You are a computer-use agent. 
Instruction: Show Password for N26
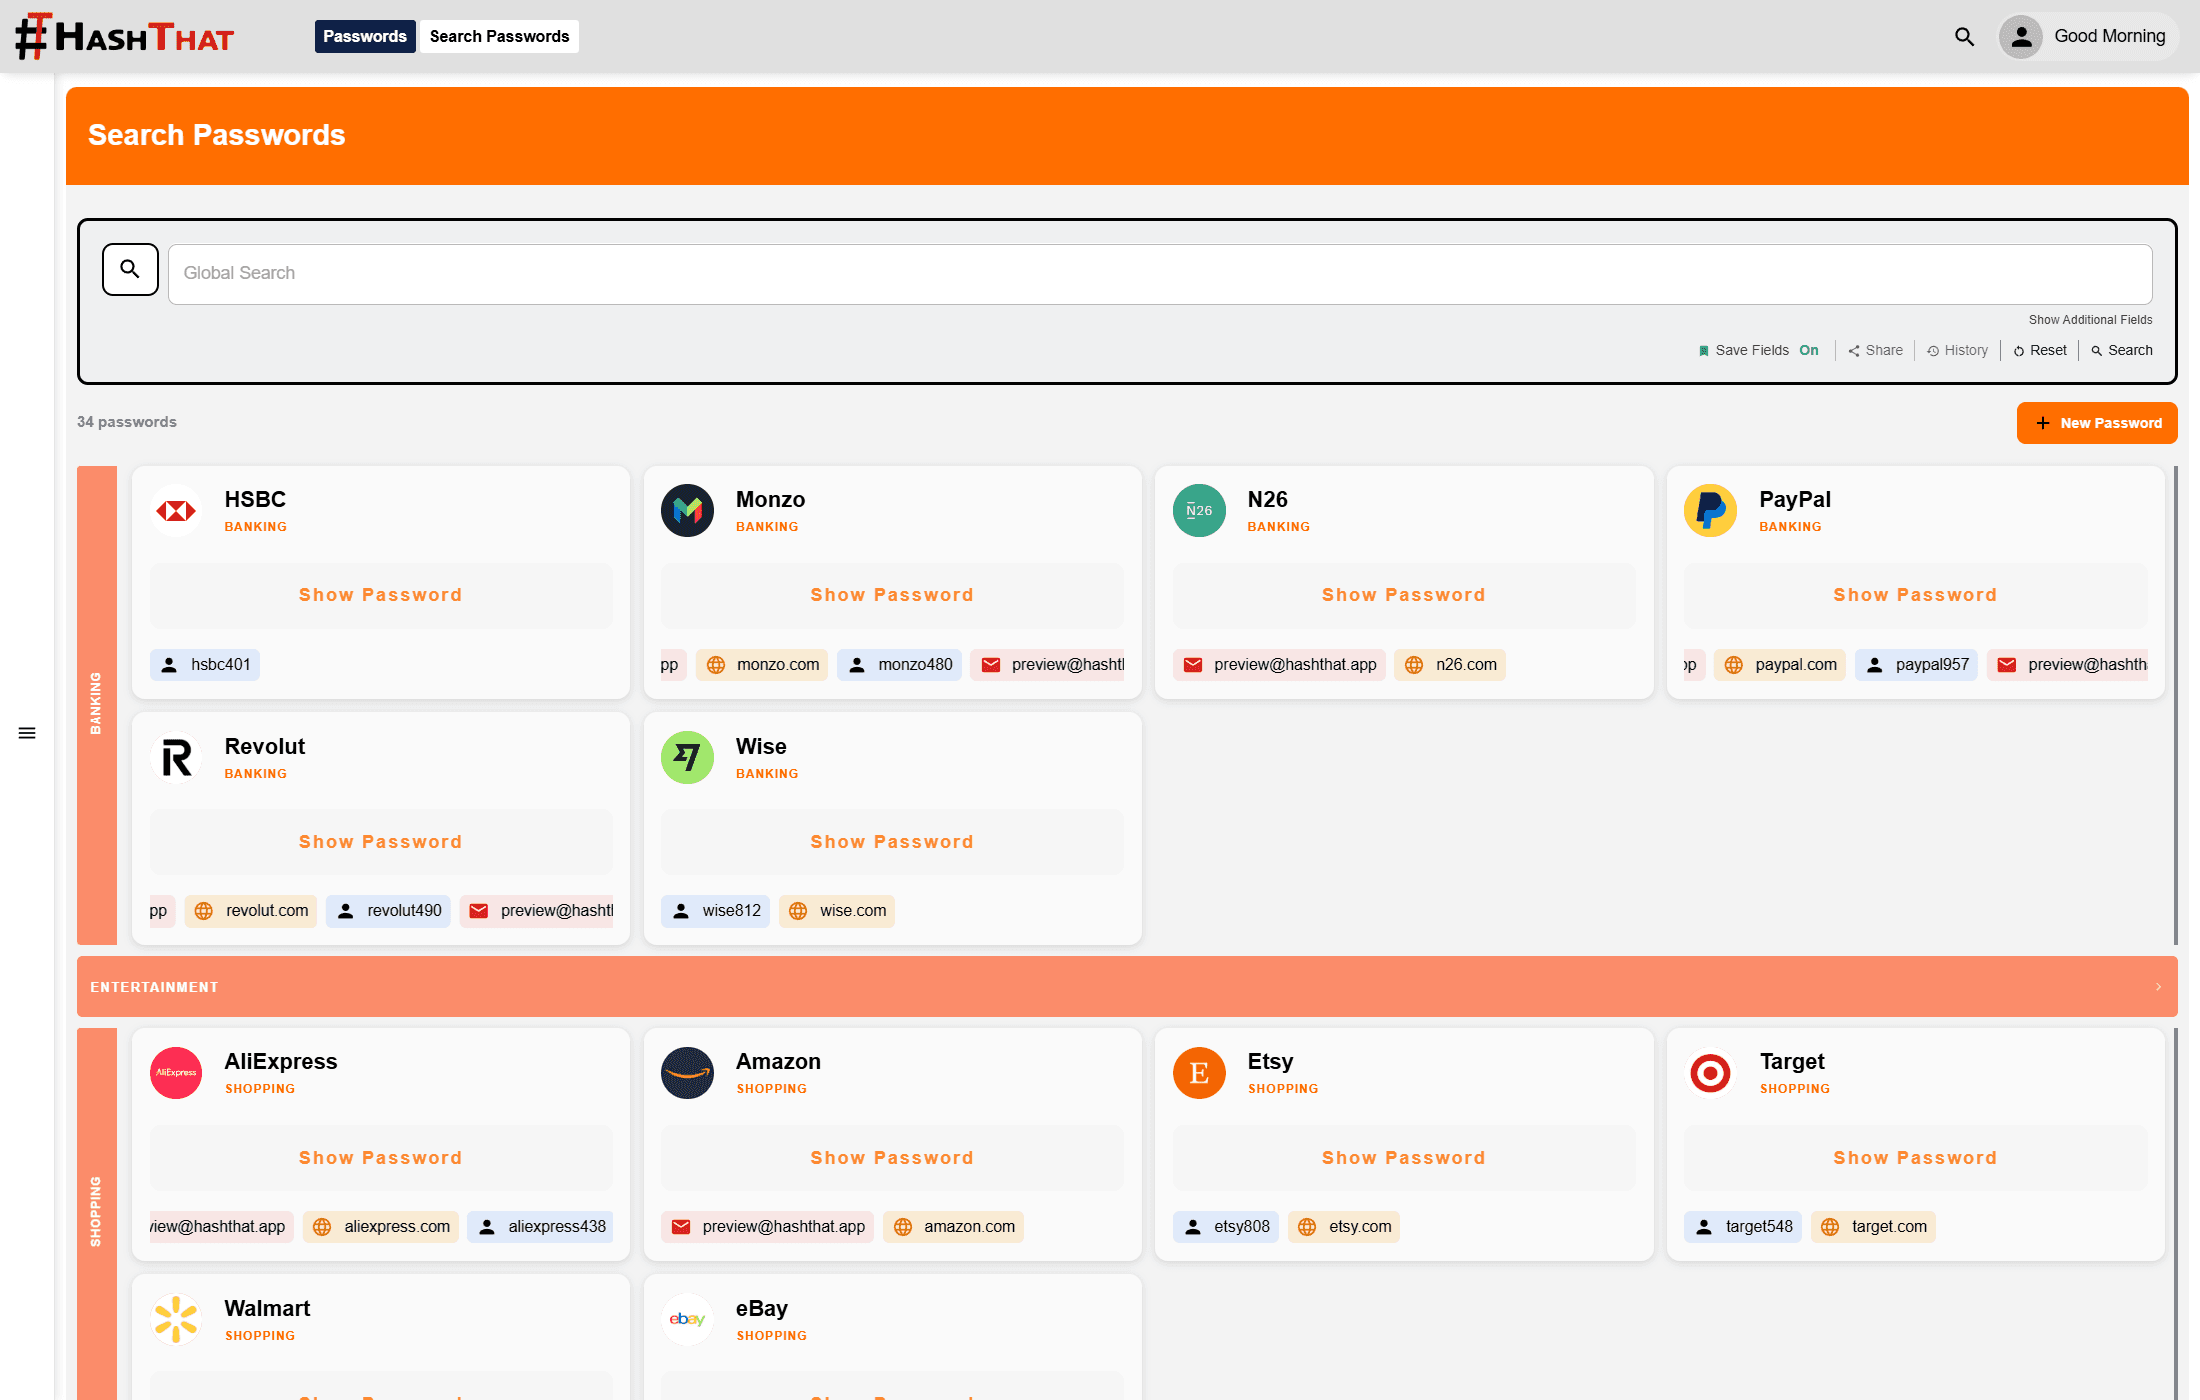coord(1404,595)
